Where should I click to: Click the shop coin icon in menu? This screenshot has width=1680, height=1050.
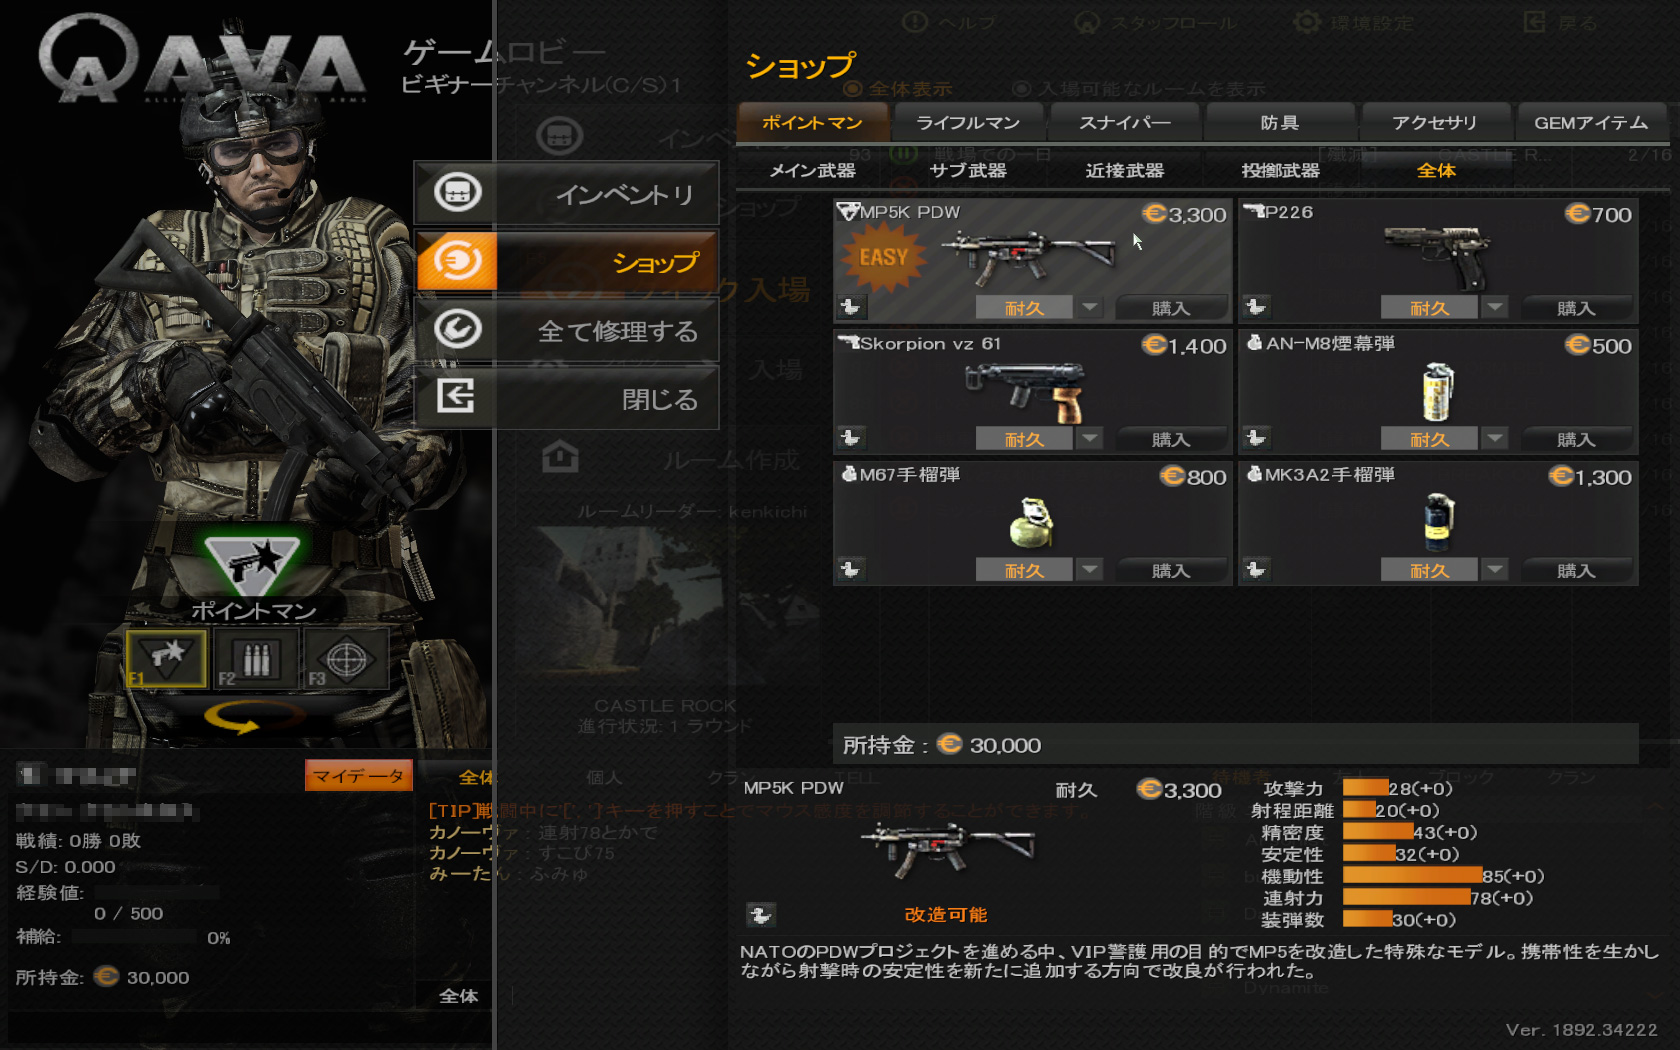point(457,261)
